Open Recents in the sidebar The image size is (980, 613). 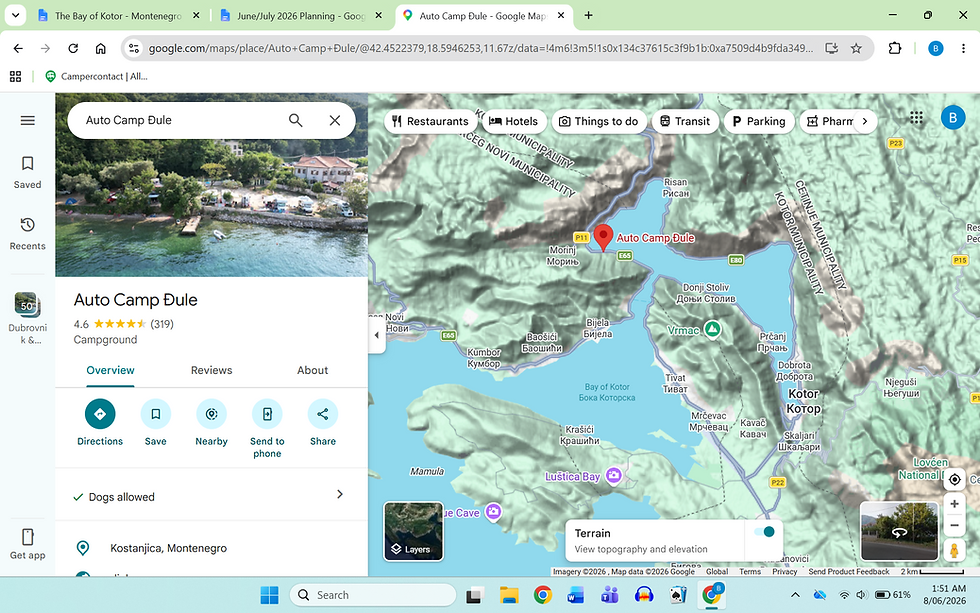pyautogui.click(x=28, y=234)
